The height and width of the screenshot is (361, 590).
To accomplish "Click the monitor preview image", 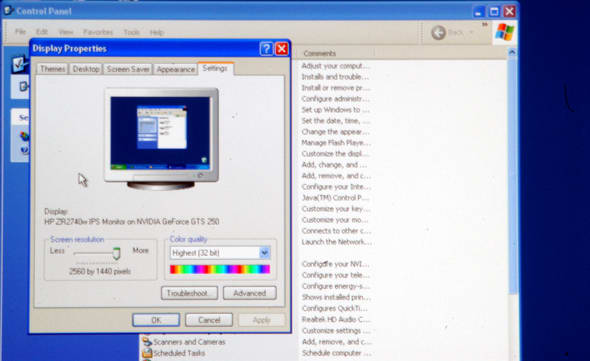I will 161,139.
